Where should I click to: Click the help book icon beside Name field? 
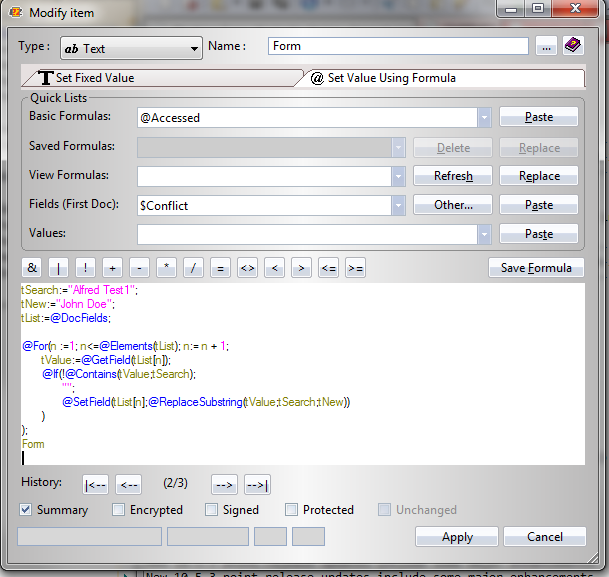click(x=572, y=46)
